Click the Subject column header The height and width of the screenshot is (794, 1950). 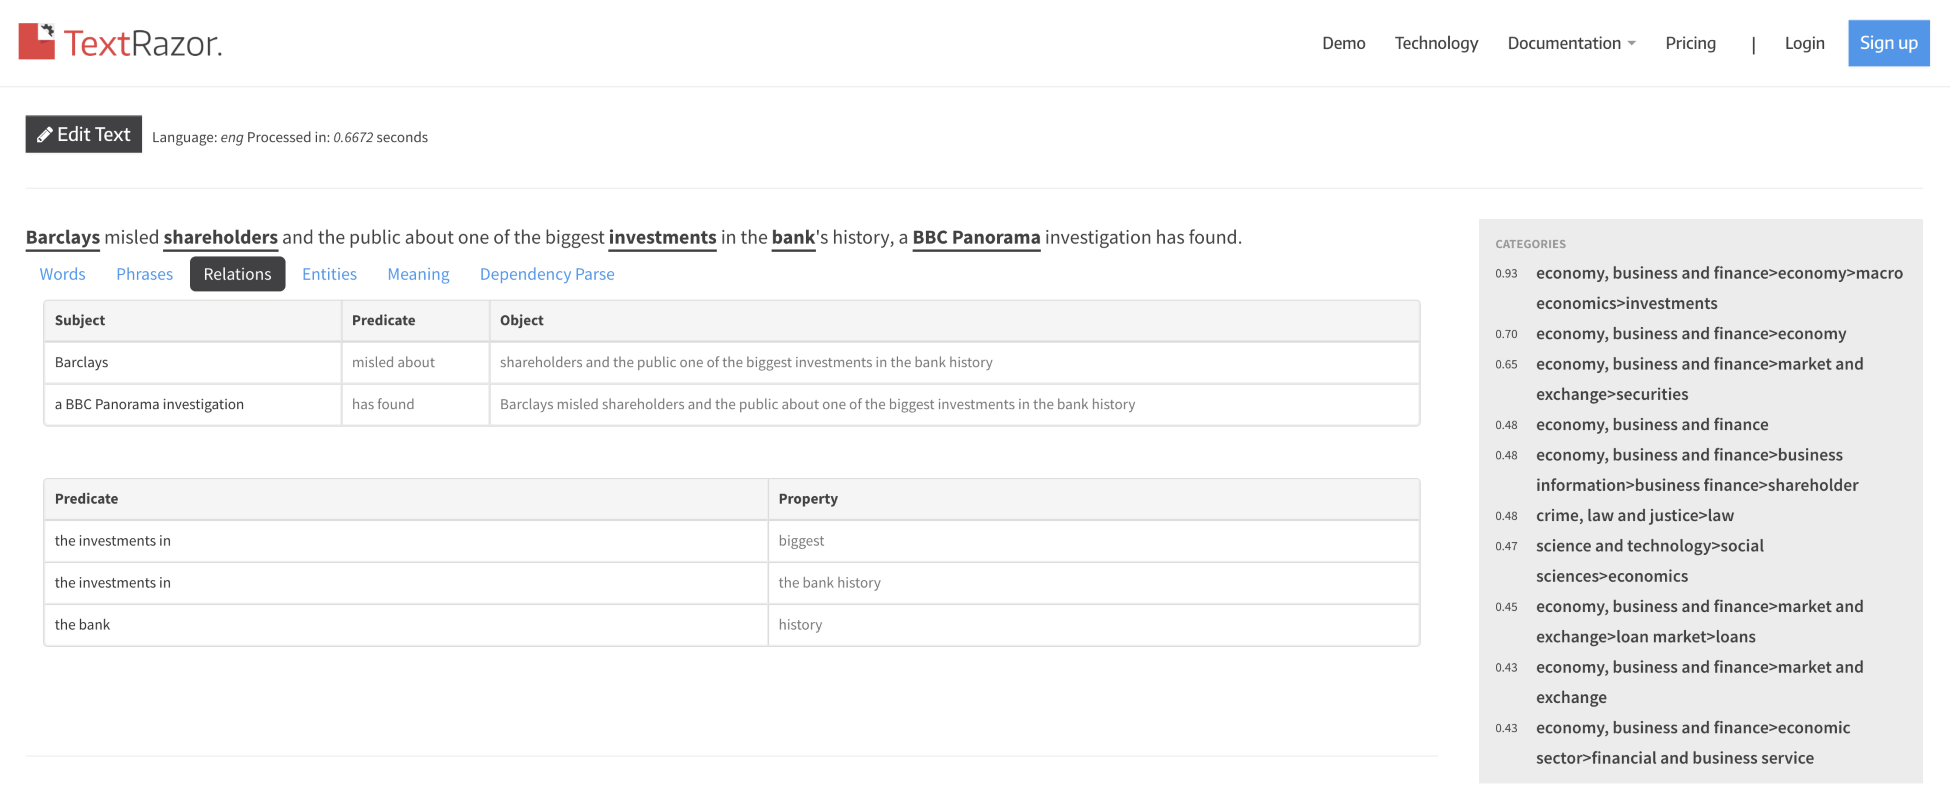(x=192, y=320)
